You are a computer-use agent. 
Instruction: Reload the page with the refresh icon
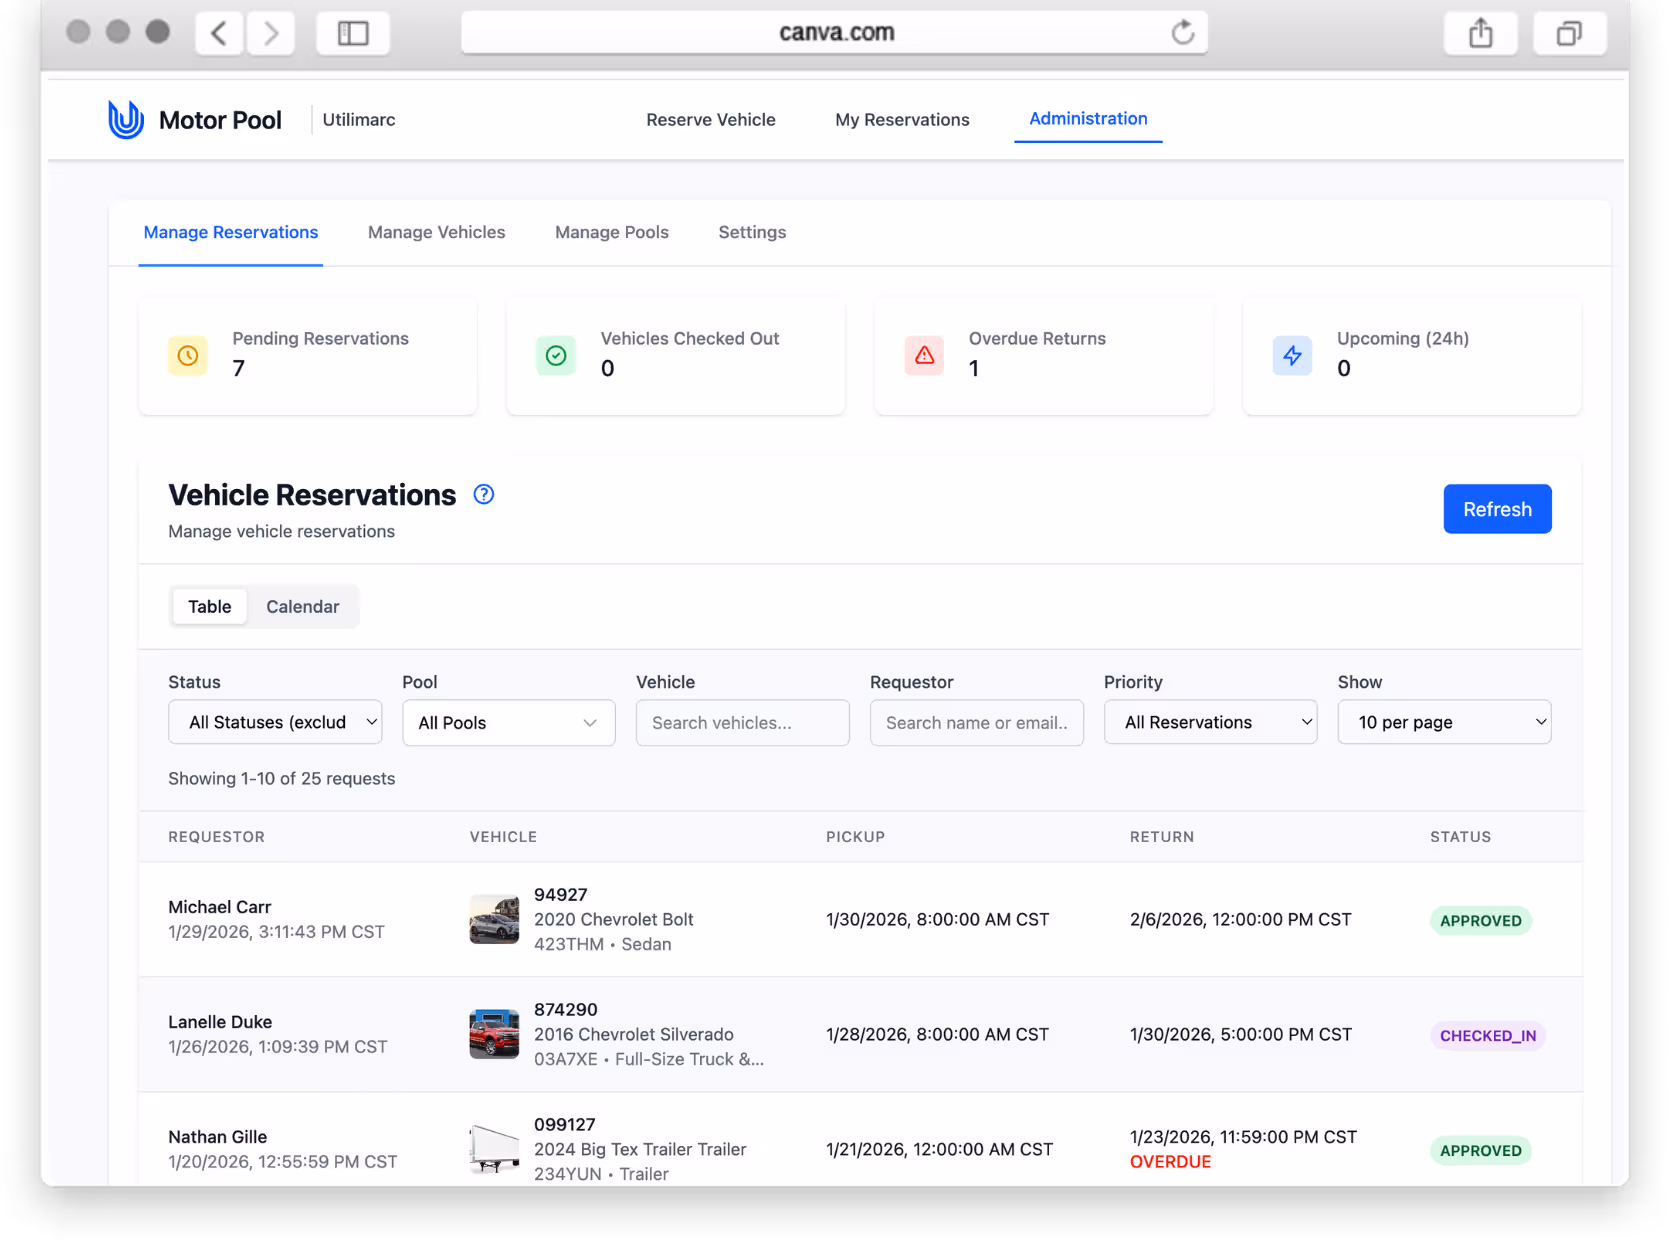(1183, 32)
